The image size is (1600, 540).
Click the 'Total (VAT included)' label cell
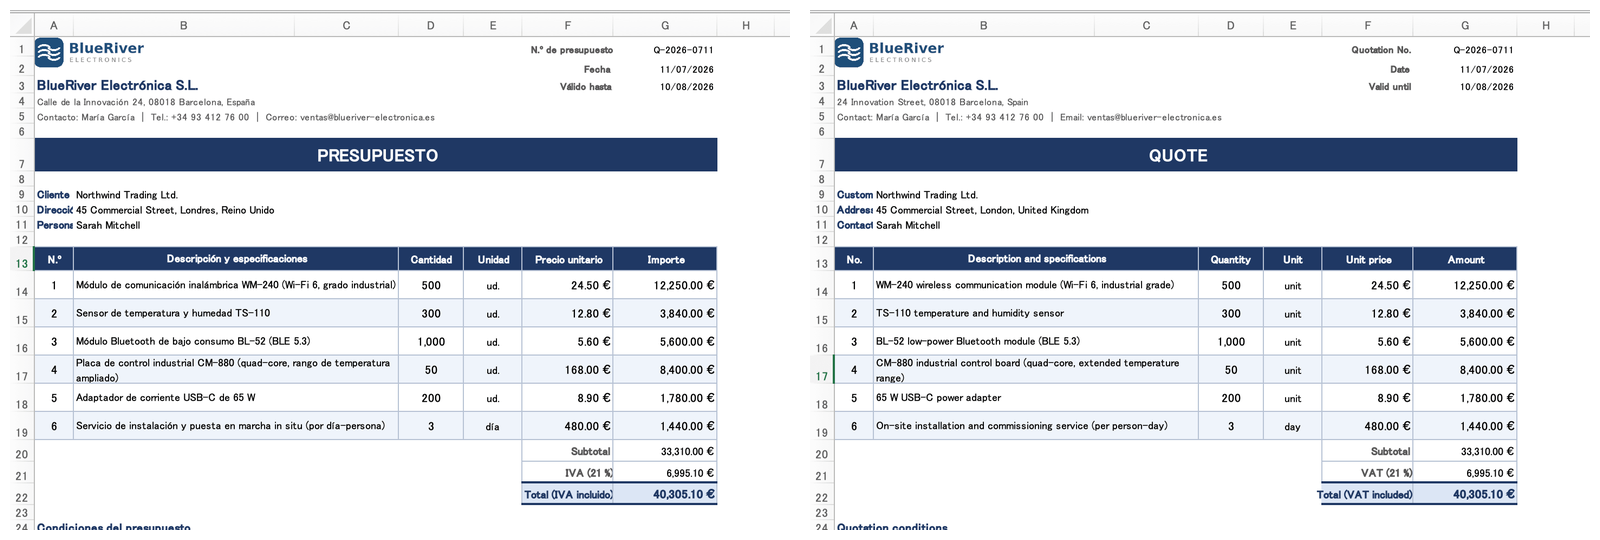(x=1366, y=494)
